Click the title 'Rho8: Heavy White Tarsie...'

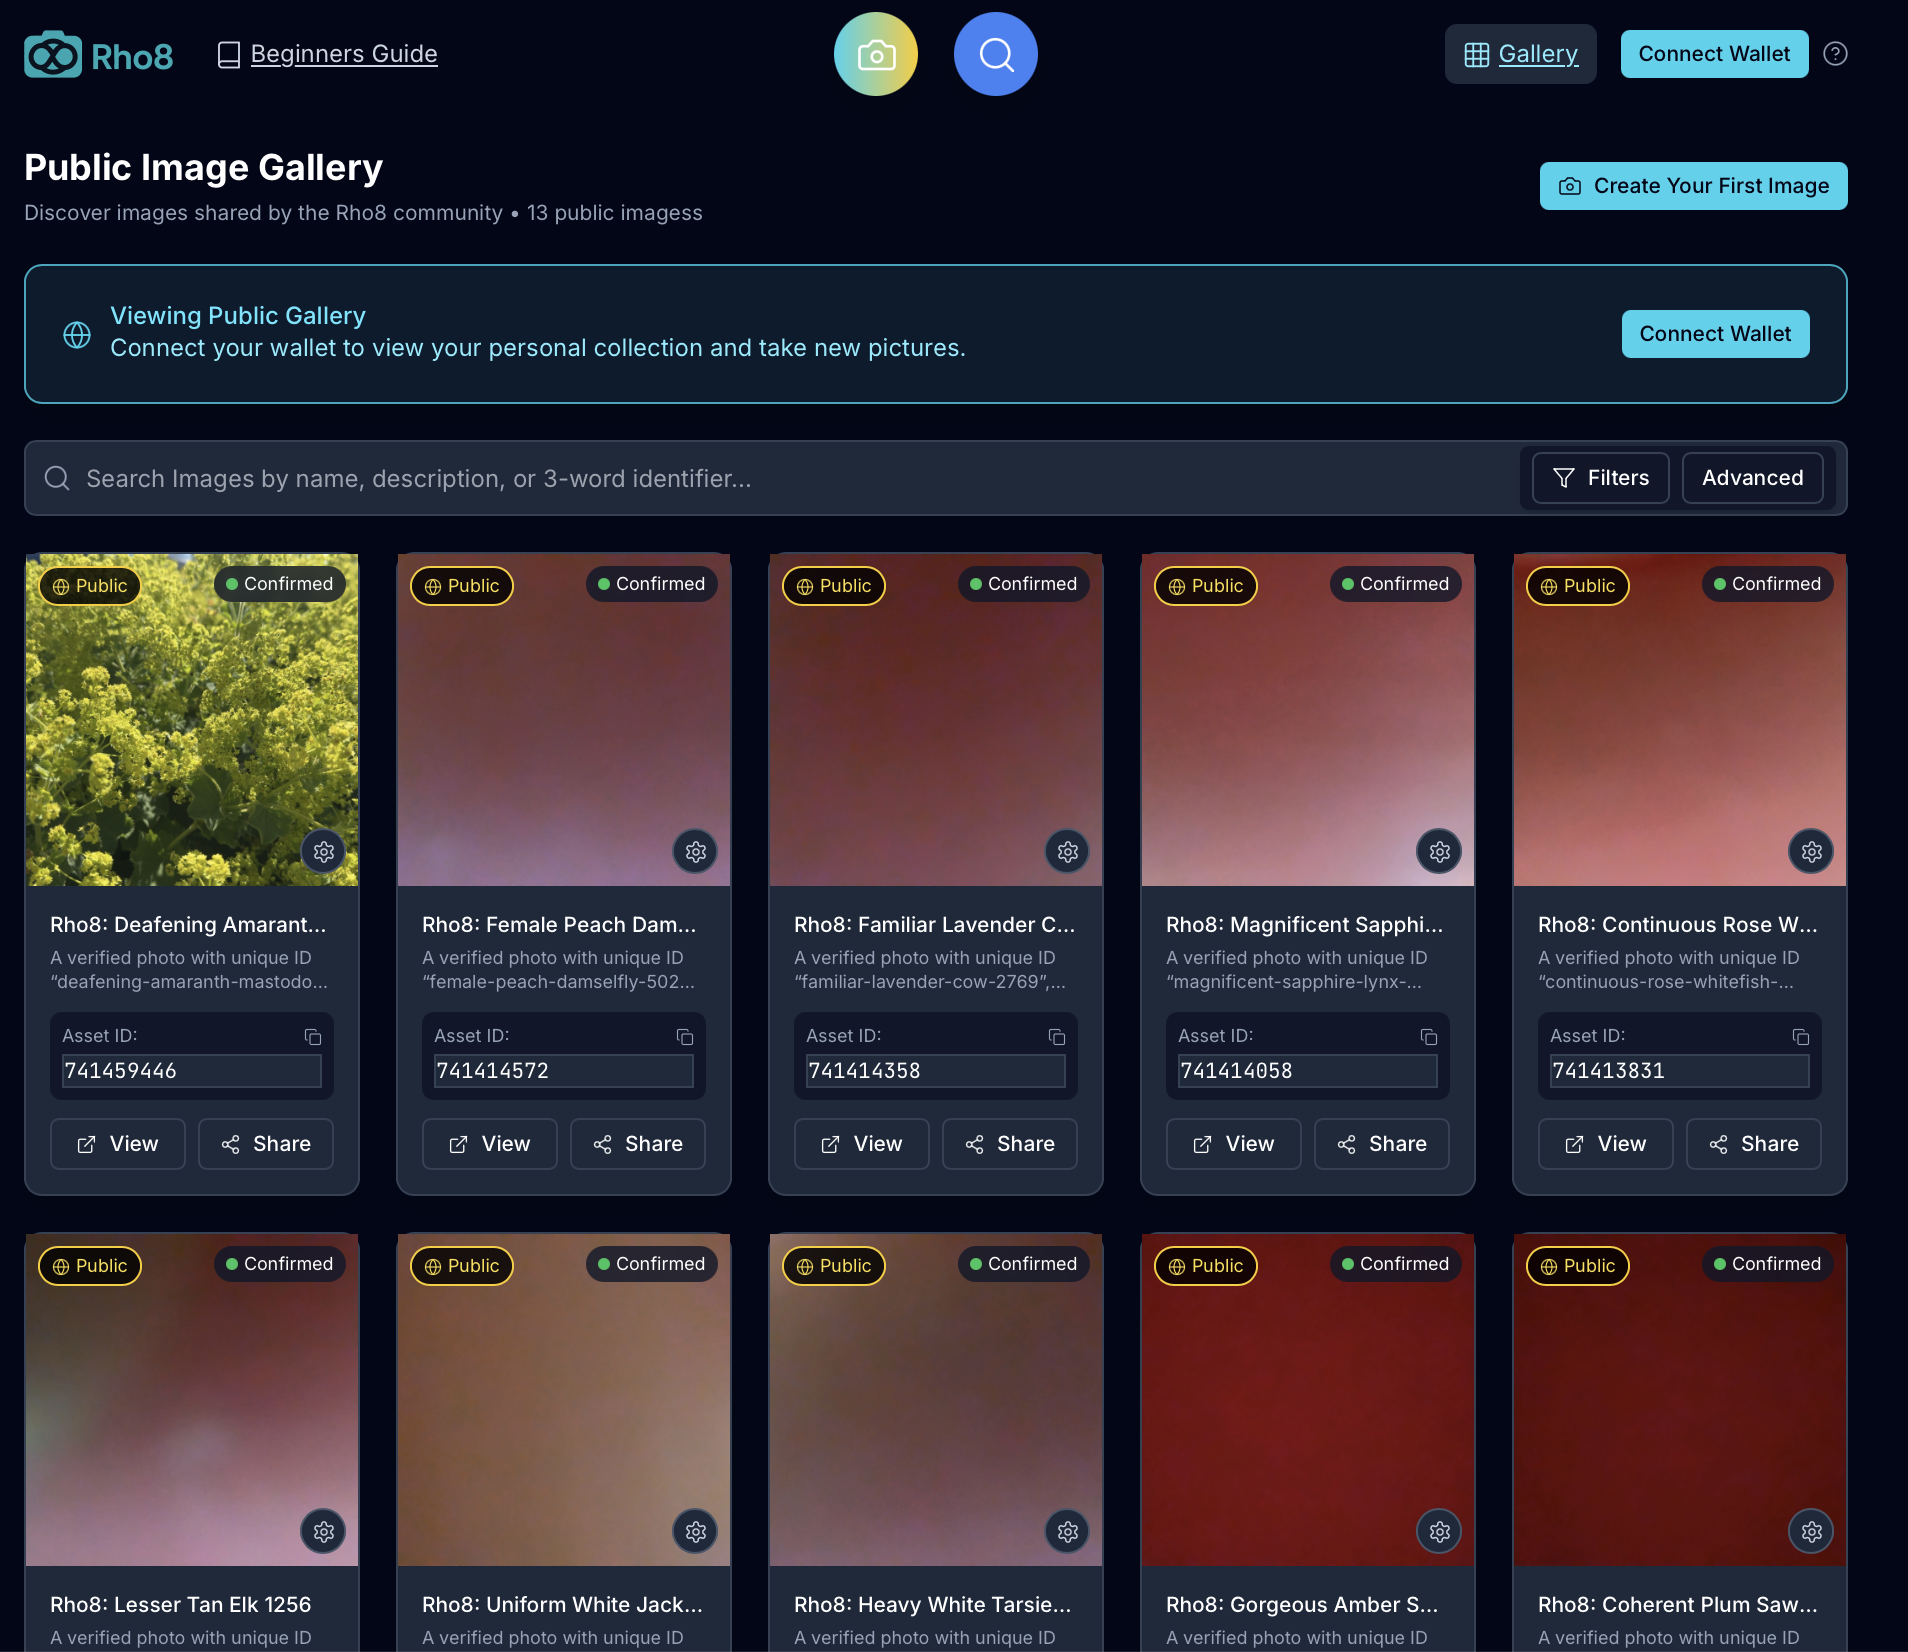(932, 1605)
